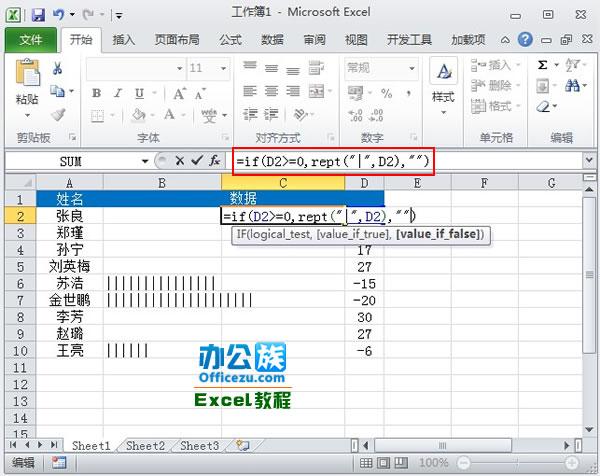Click the Comma Style icon
This screenshot has height=476, width=600.
click(409, 93)
